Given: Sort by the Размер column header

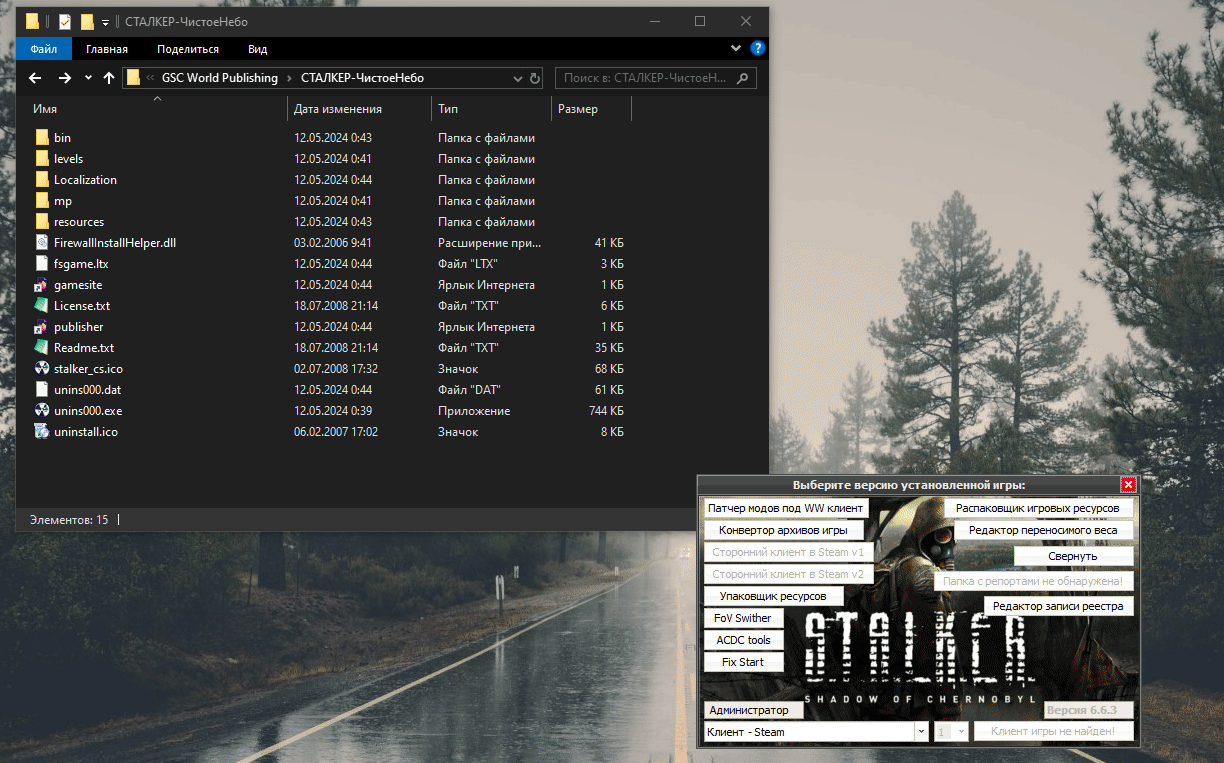Looking at the screenshot, I should tap(591, 109).
